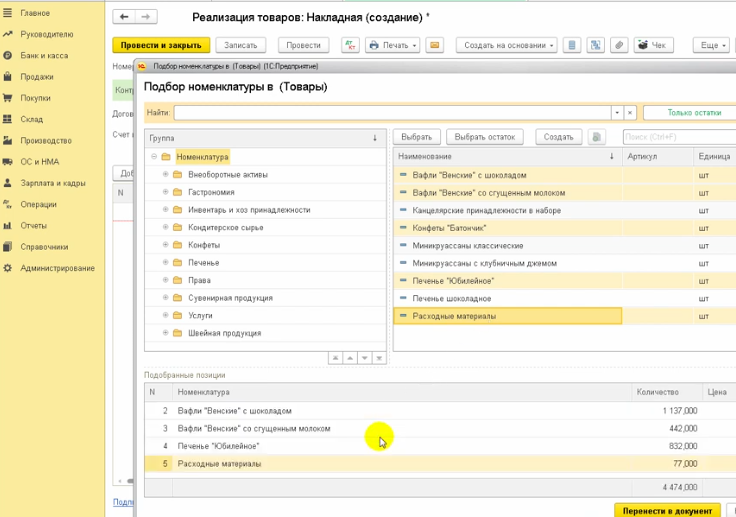Toggle the Только остатки filter

(689, 113)
